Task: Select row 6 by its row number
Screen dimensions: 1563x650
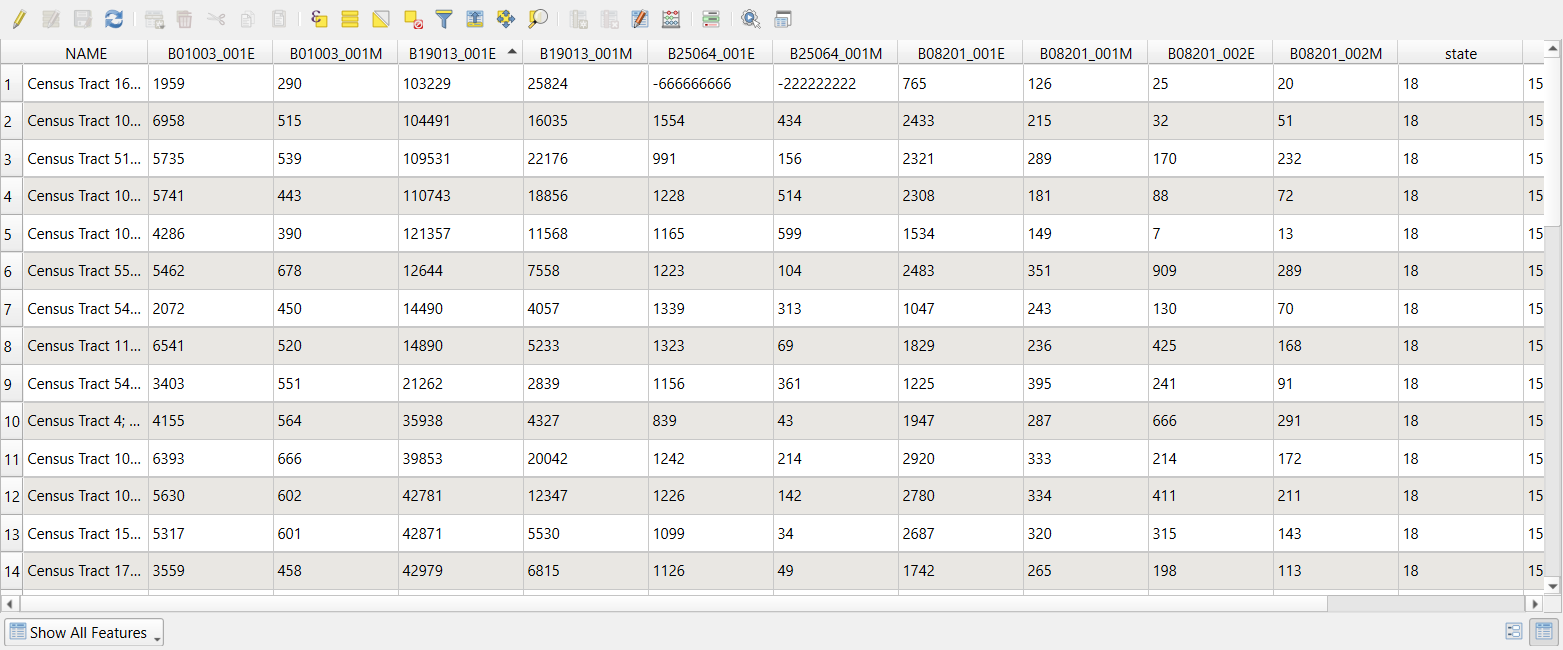Action: click(11, 271)
